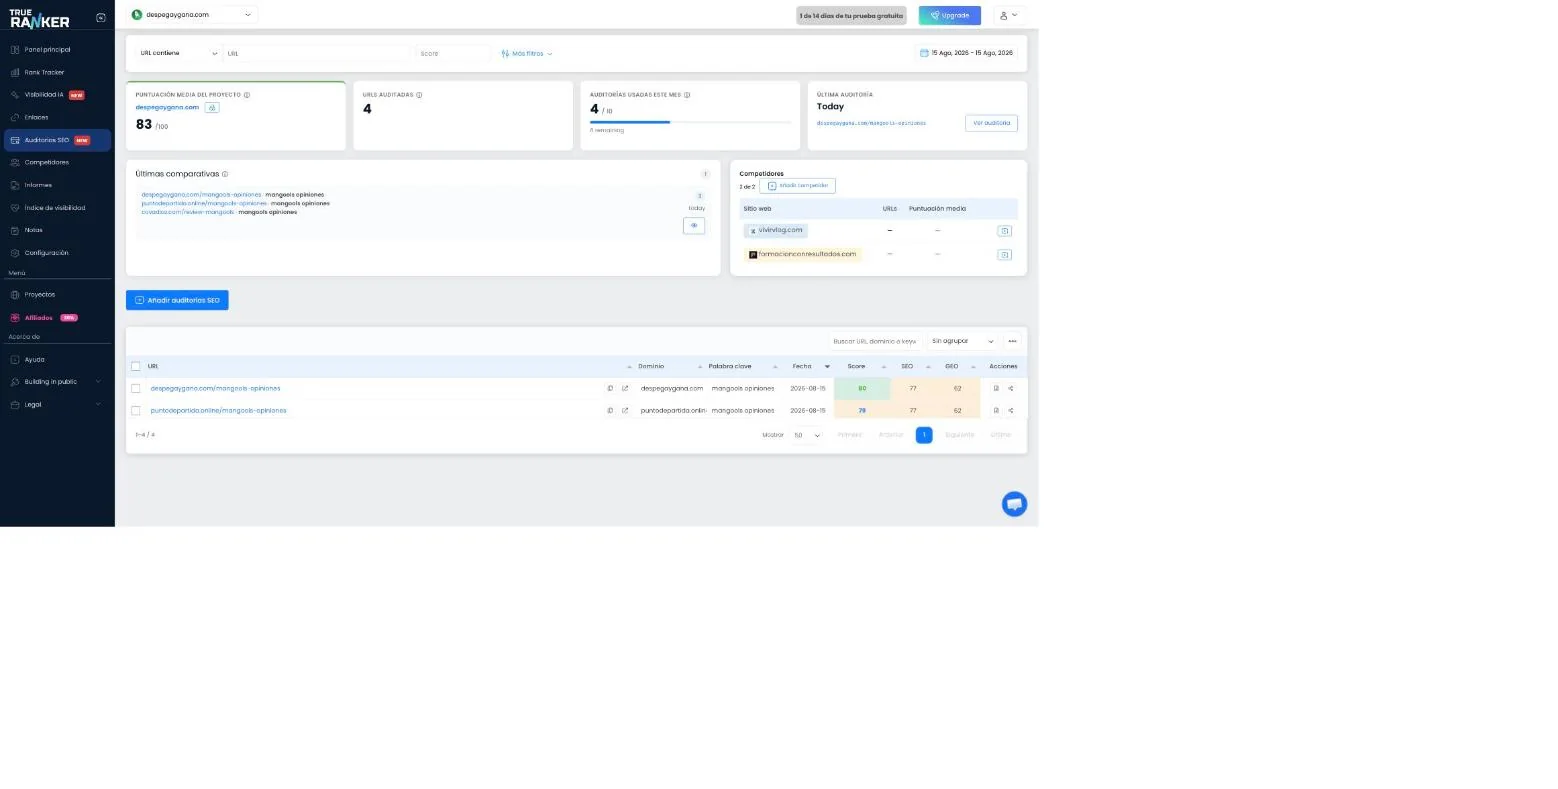Focus the Score filter input
The image size is (1558, 789).
coord(453,53)
